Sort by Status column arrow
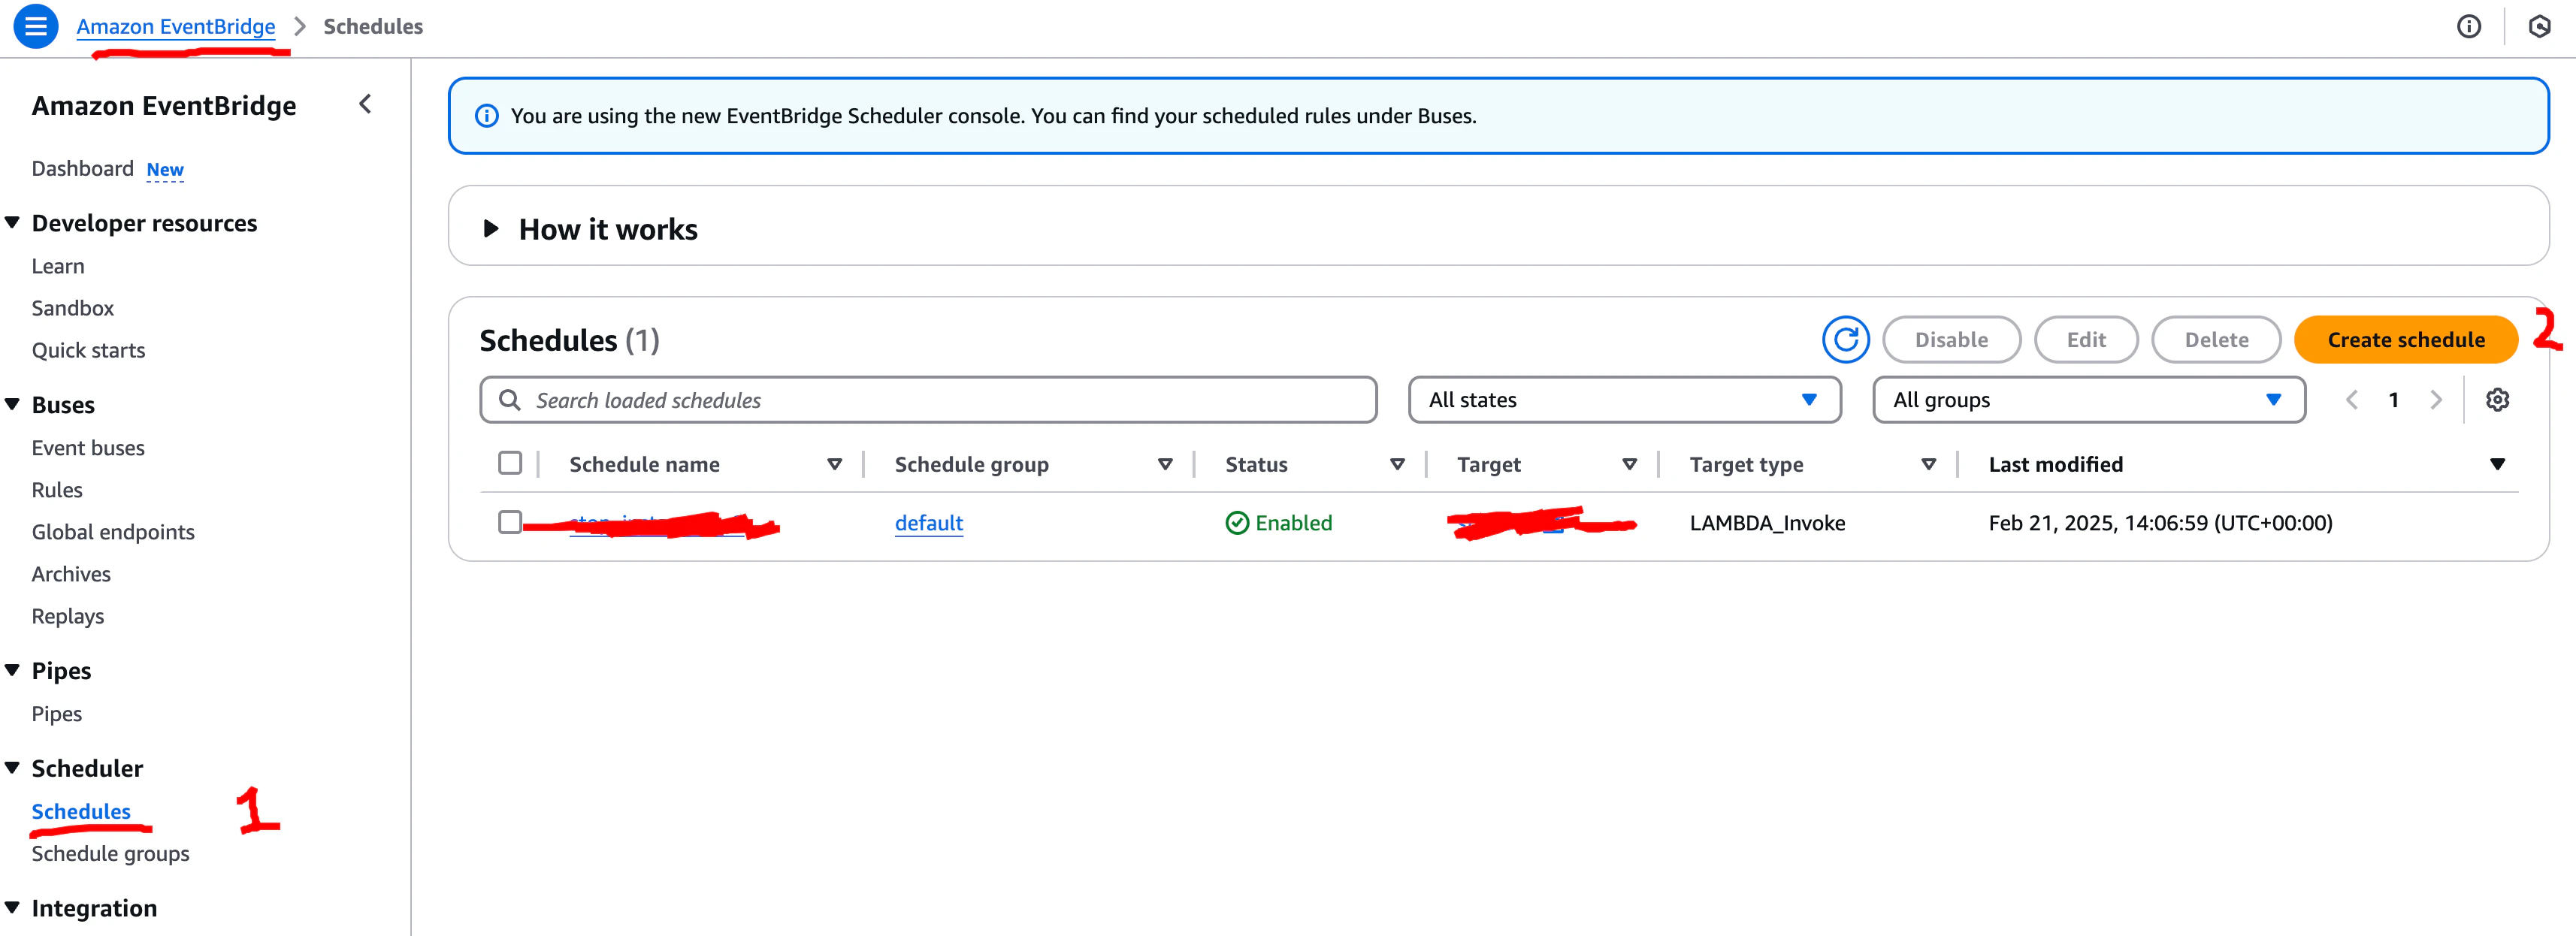This screenshot has width=2576, height=936. point(1397,464)
